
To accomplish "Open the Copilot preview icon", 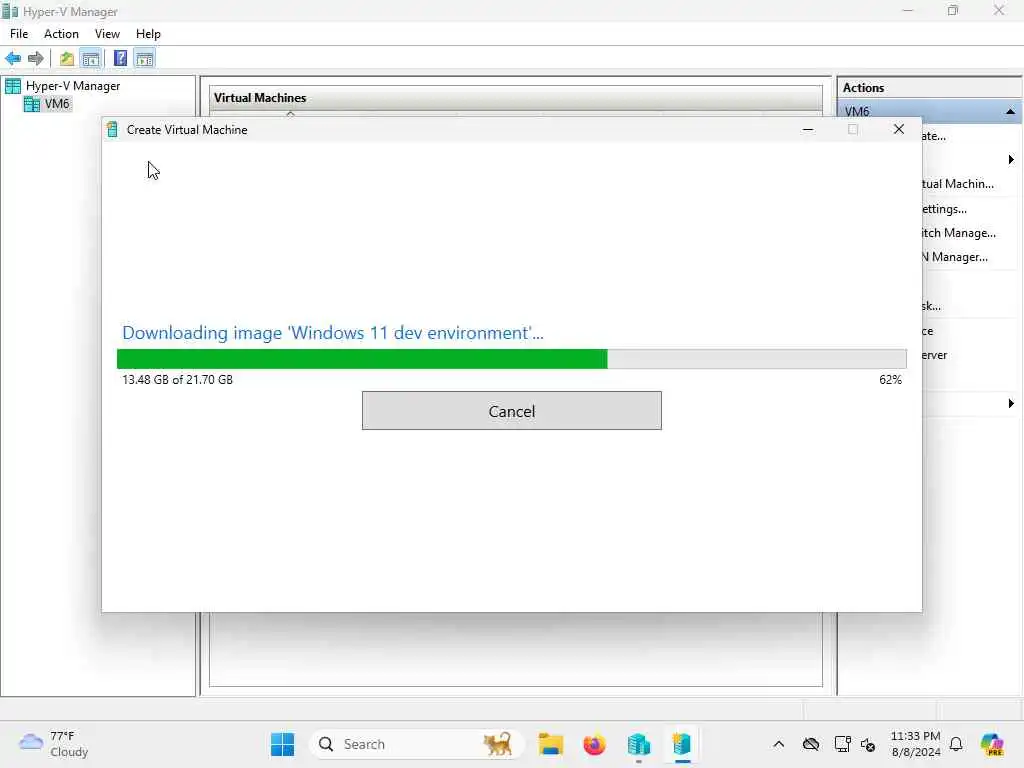I will click(x=991, y=744).
